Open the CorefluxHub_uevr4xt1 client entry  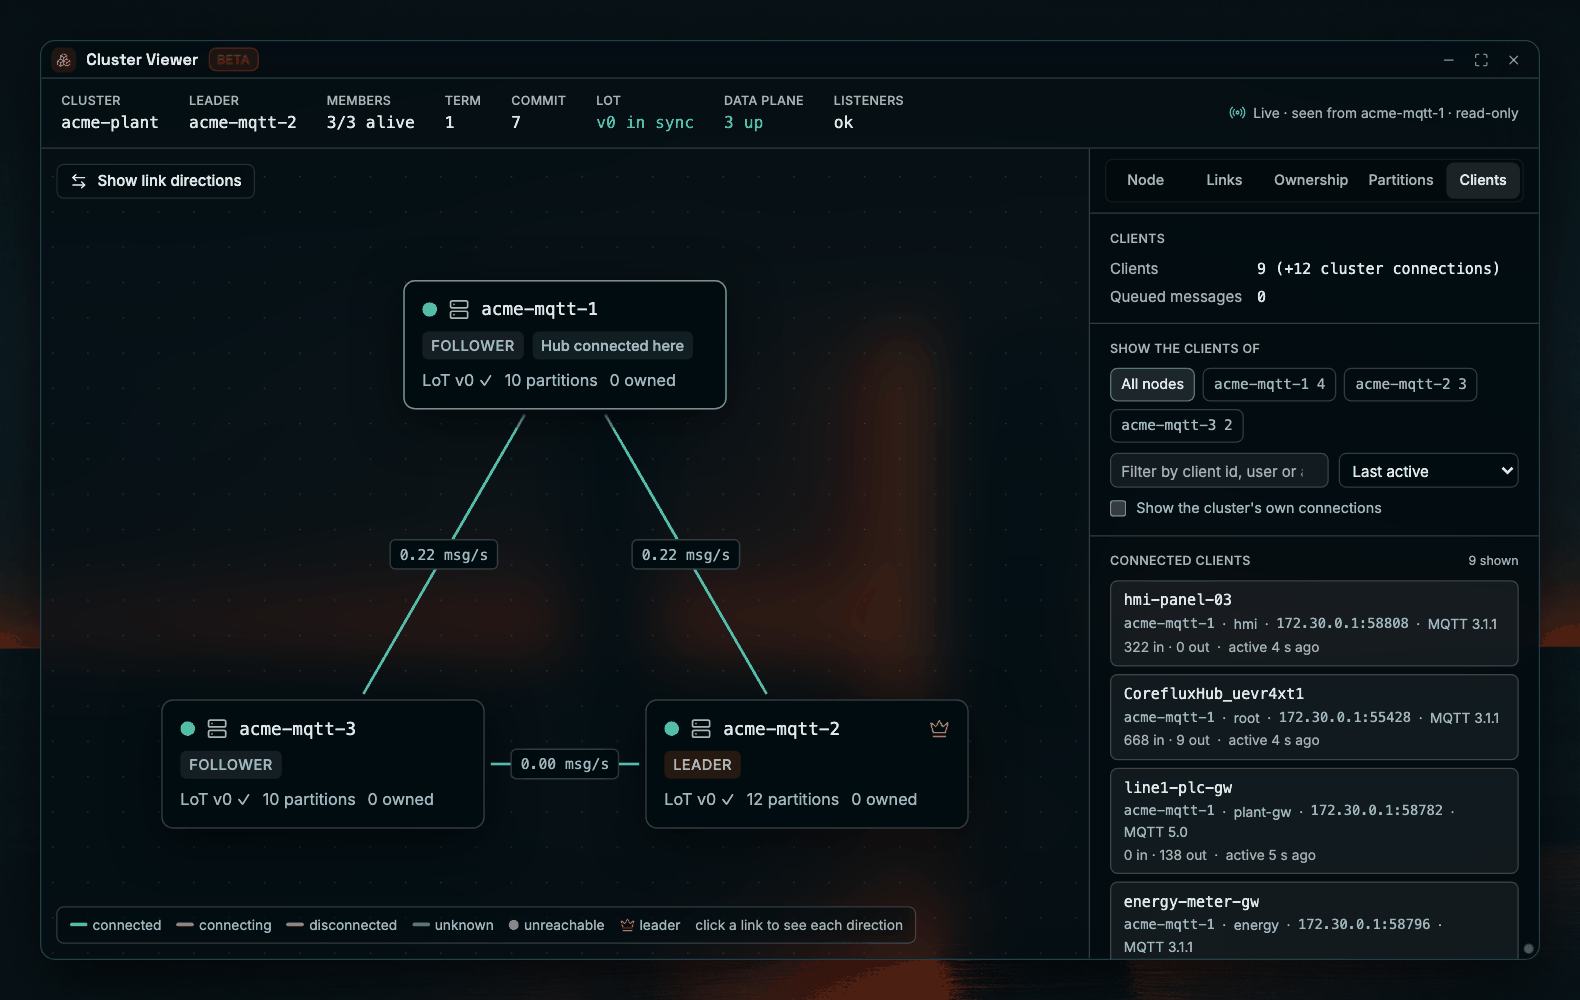point(1314,717)
